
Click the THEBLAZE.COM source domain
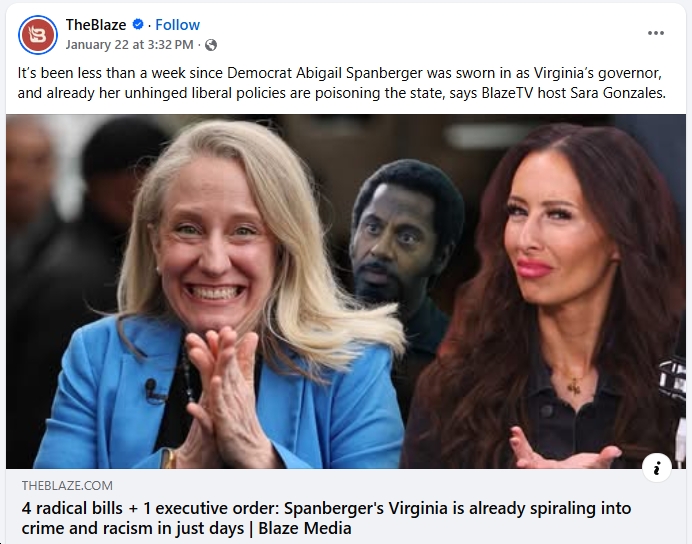tap(67, 485)
